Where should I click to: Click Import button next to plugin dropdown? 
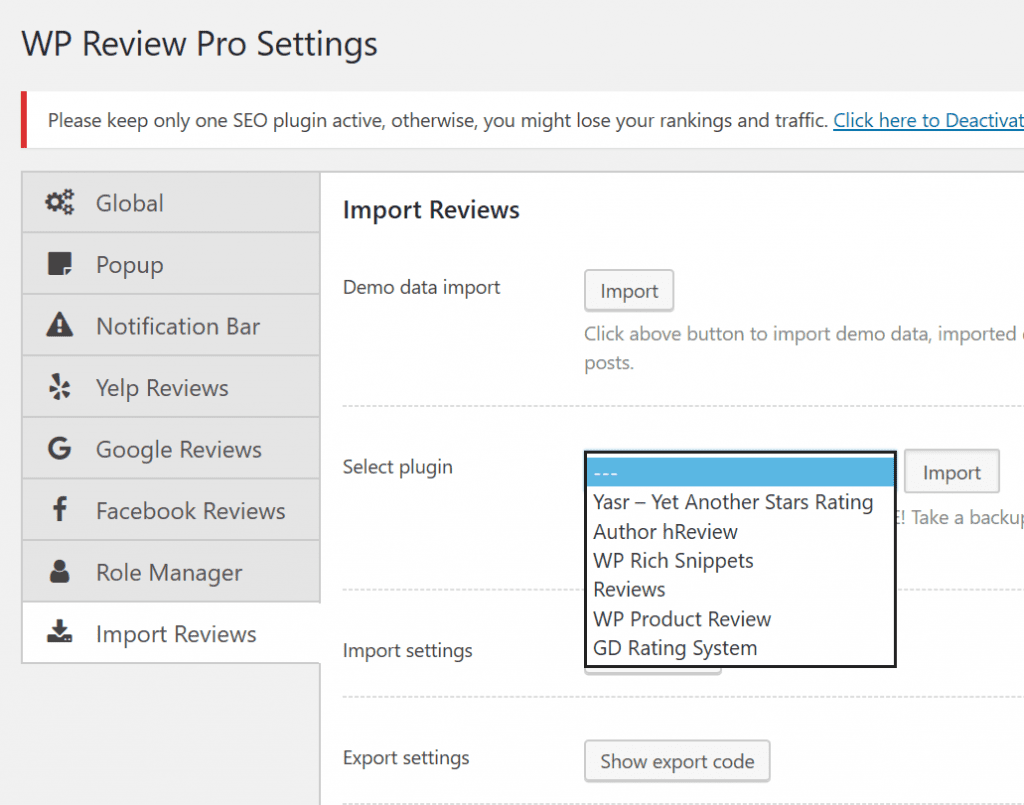(952, 472)
